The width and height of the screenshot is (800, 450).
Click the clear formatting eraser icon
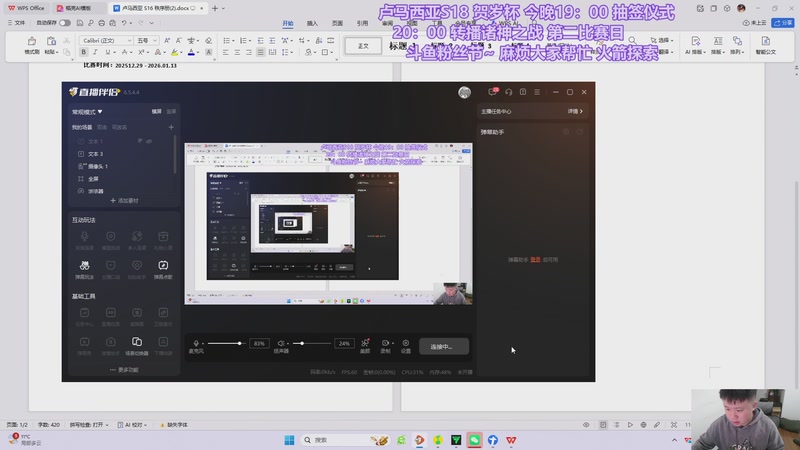coord(209,40)
